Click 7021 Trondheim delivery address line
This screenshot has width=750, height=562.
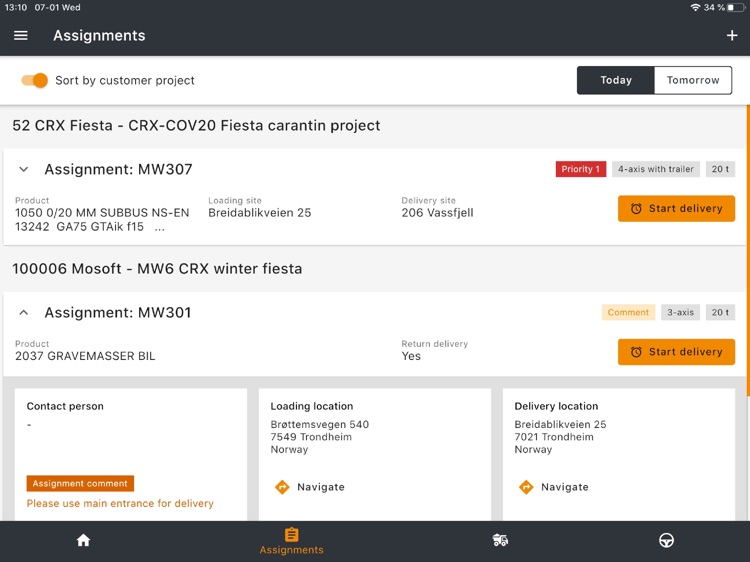point(554,437)
